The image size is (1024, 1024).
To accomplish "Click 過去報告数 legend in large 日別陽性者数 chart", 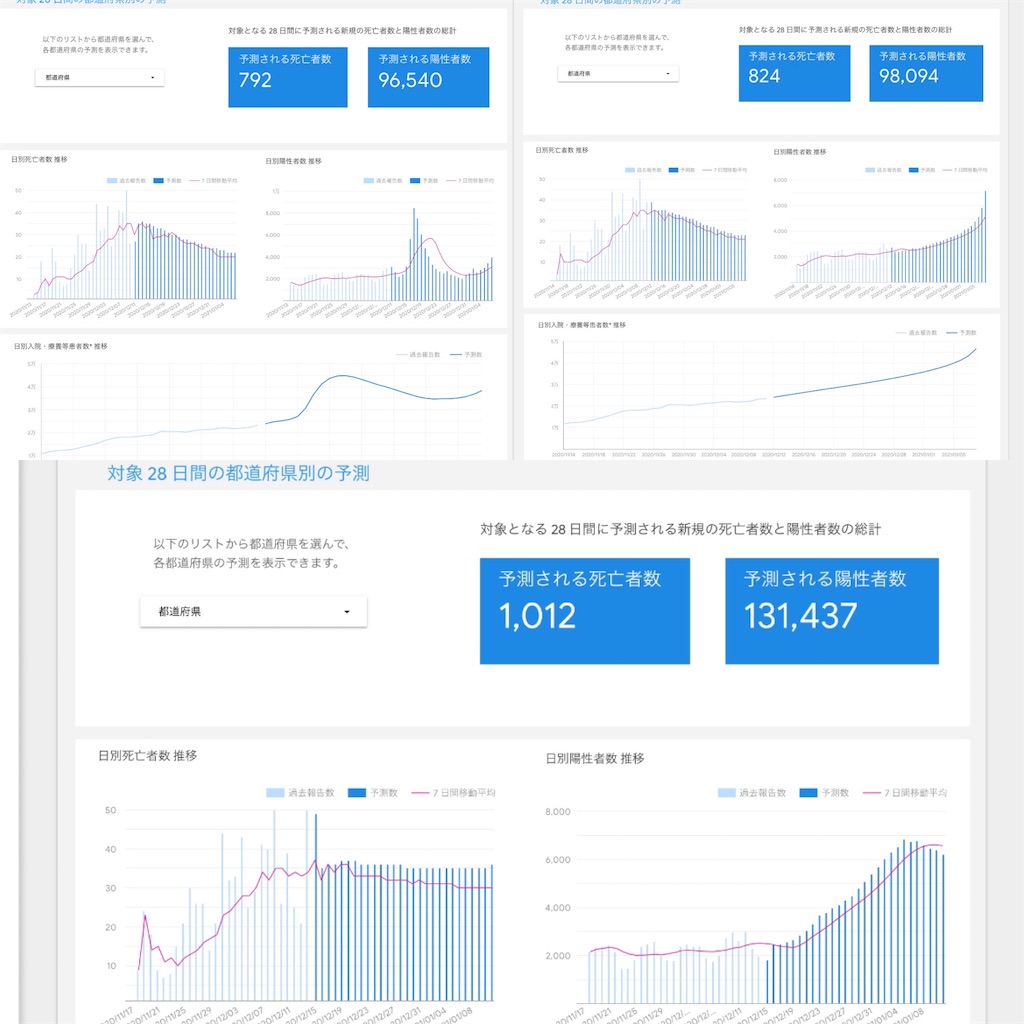I will coord(752,793).
